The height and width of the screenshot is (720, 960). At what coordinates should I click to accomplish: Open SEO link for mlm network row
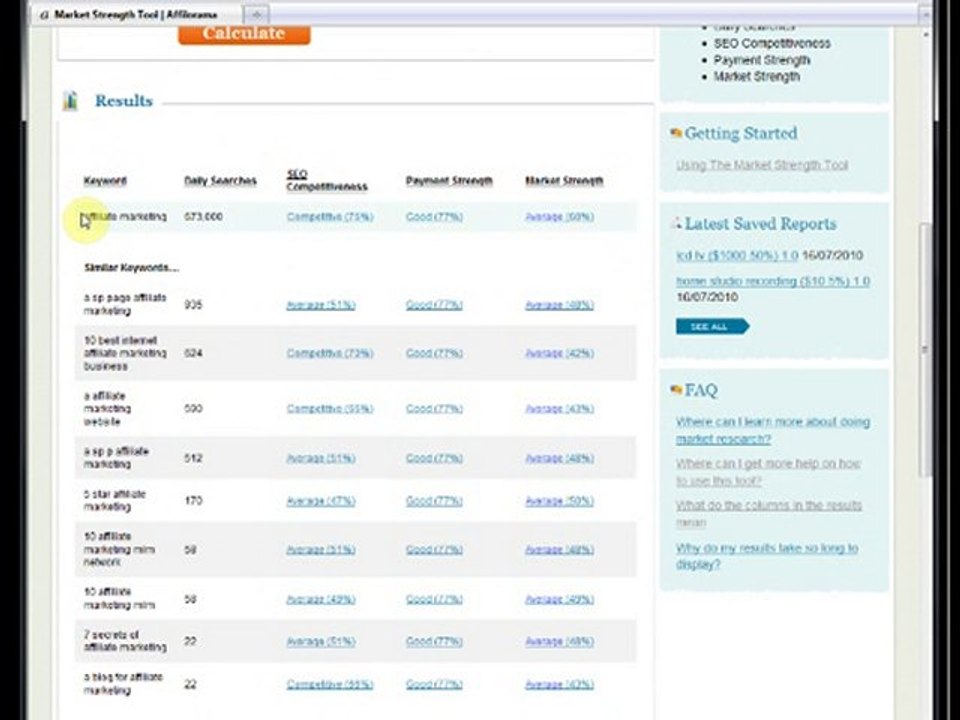pos(321,550)
